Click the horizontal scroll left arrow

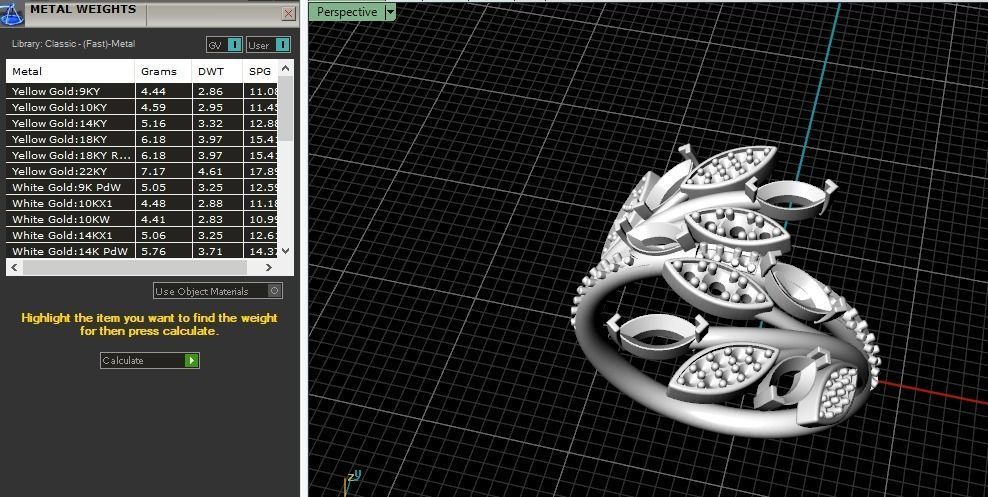pos(14,268)
